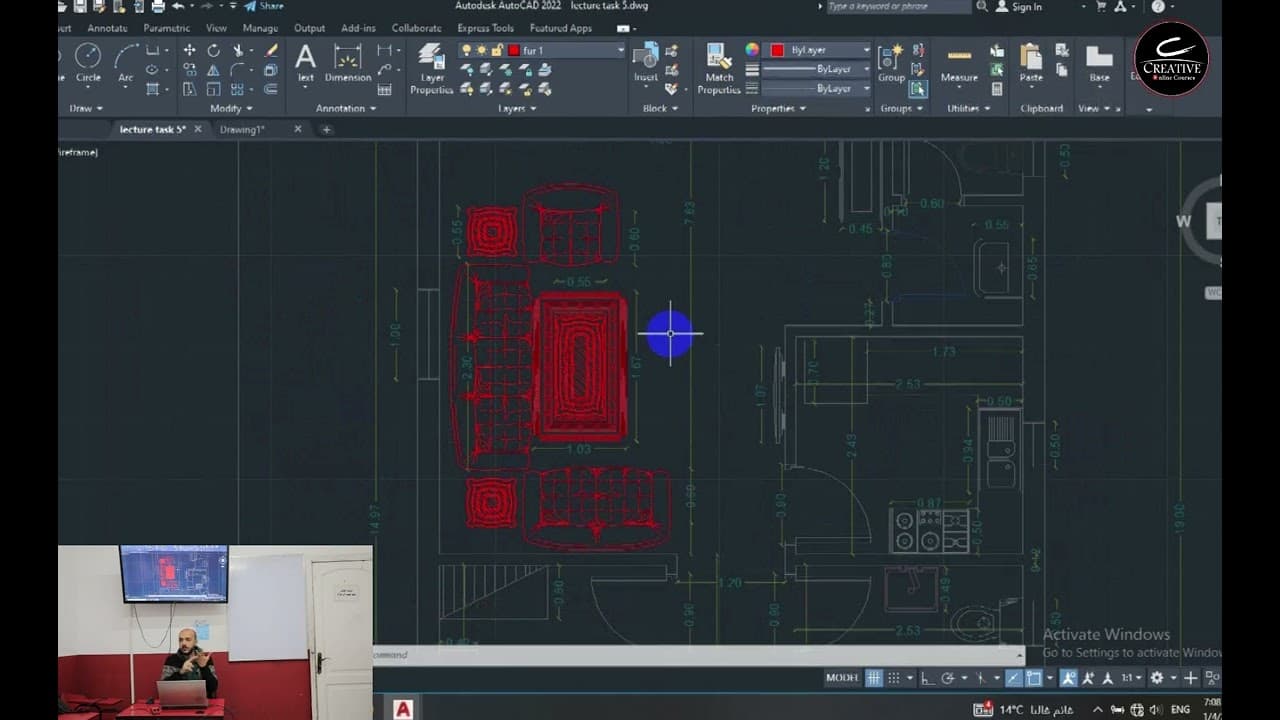Image resolution: width=1280 pixels, height=720 pixels.
Task: Toggle object snap tracking in status bar
Action: click(x=1014, y=678)
